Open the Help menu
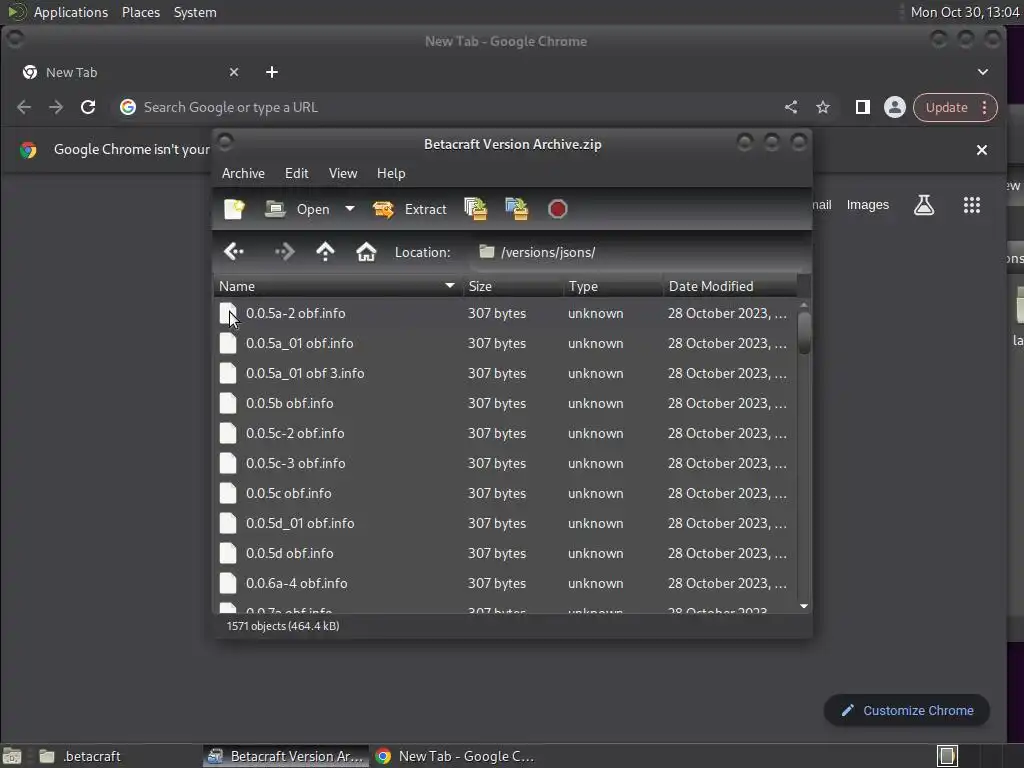Screen dimensions: 1024x768 [391, 173]
